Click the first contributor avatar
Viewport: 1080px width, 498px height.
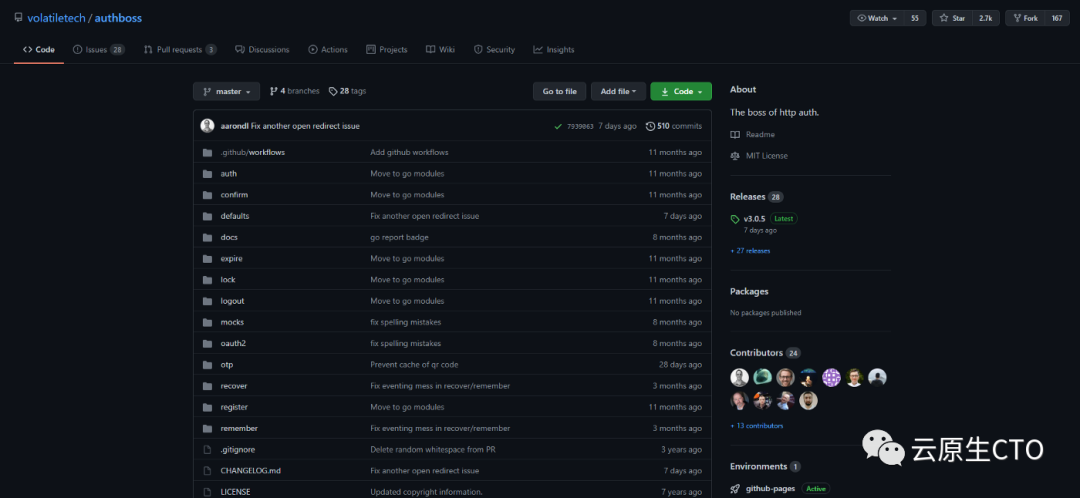pos(739,377)
